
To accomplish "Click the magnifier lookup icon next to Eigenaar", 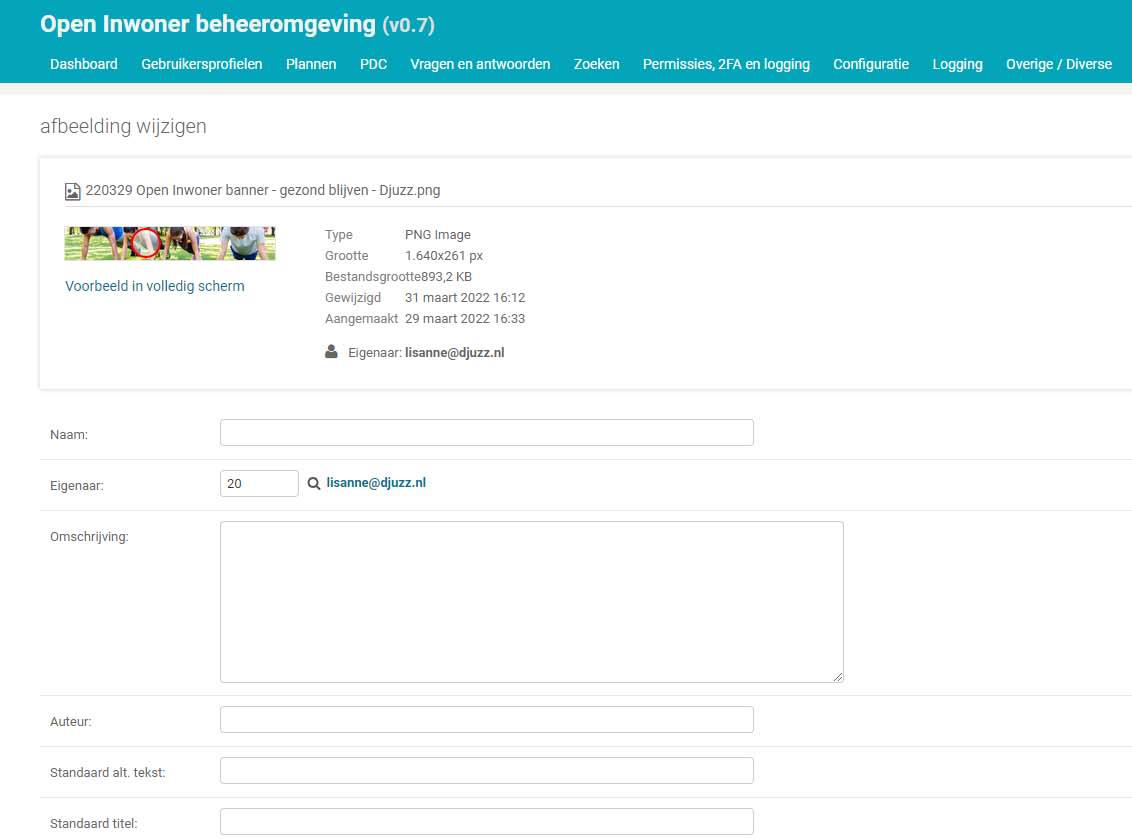I will 314,483.
